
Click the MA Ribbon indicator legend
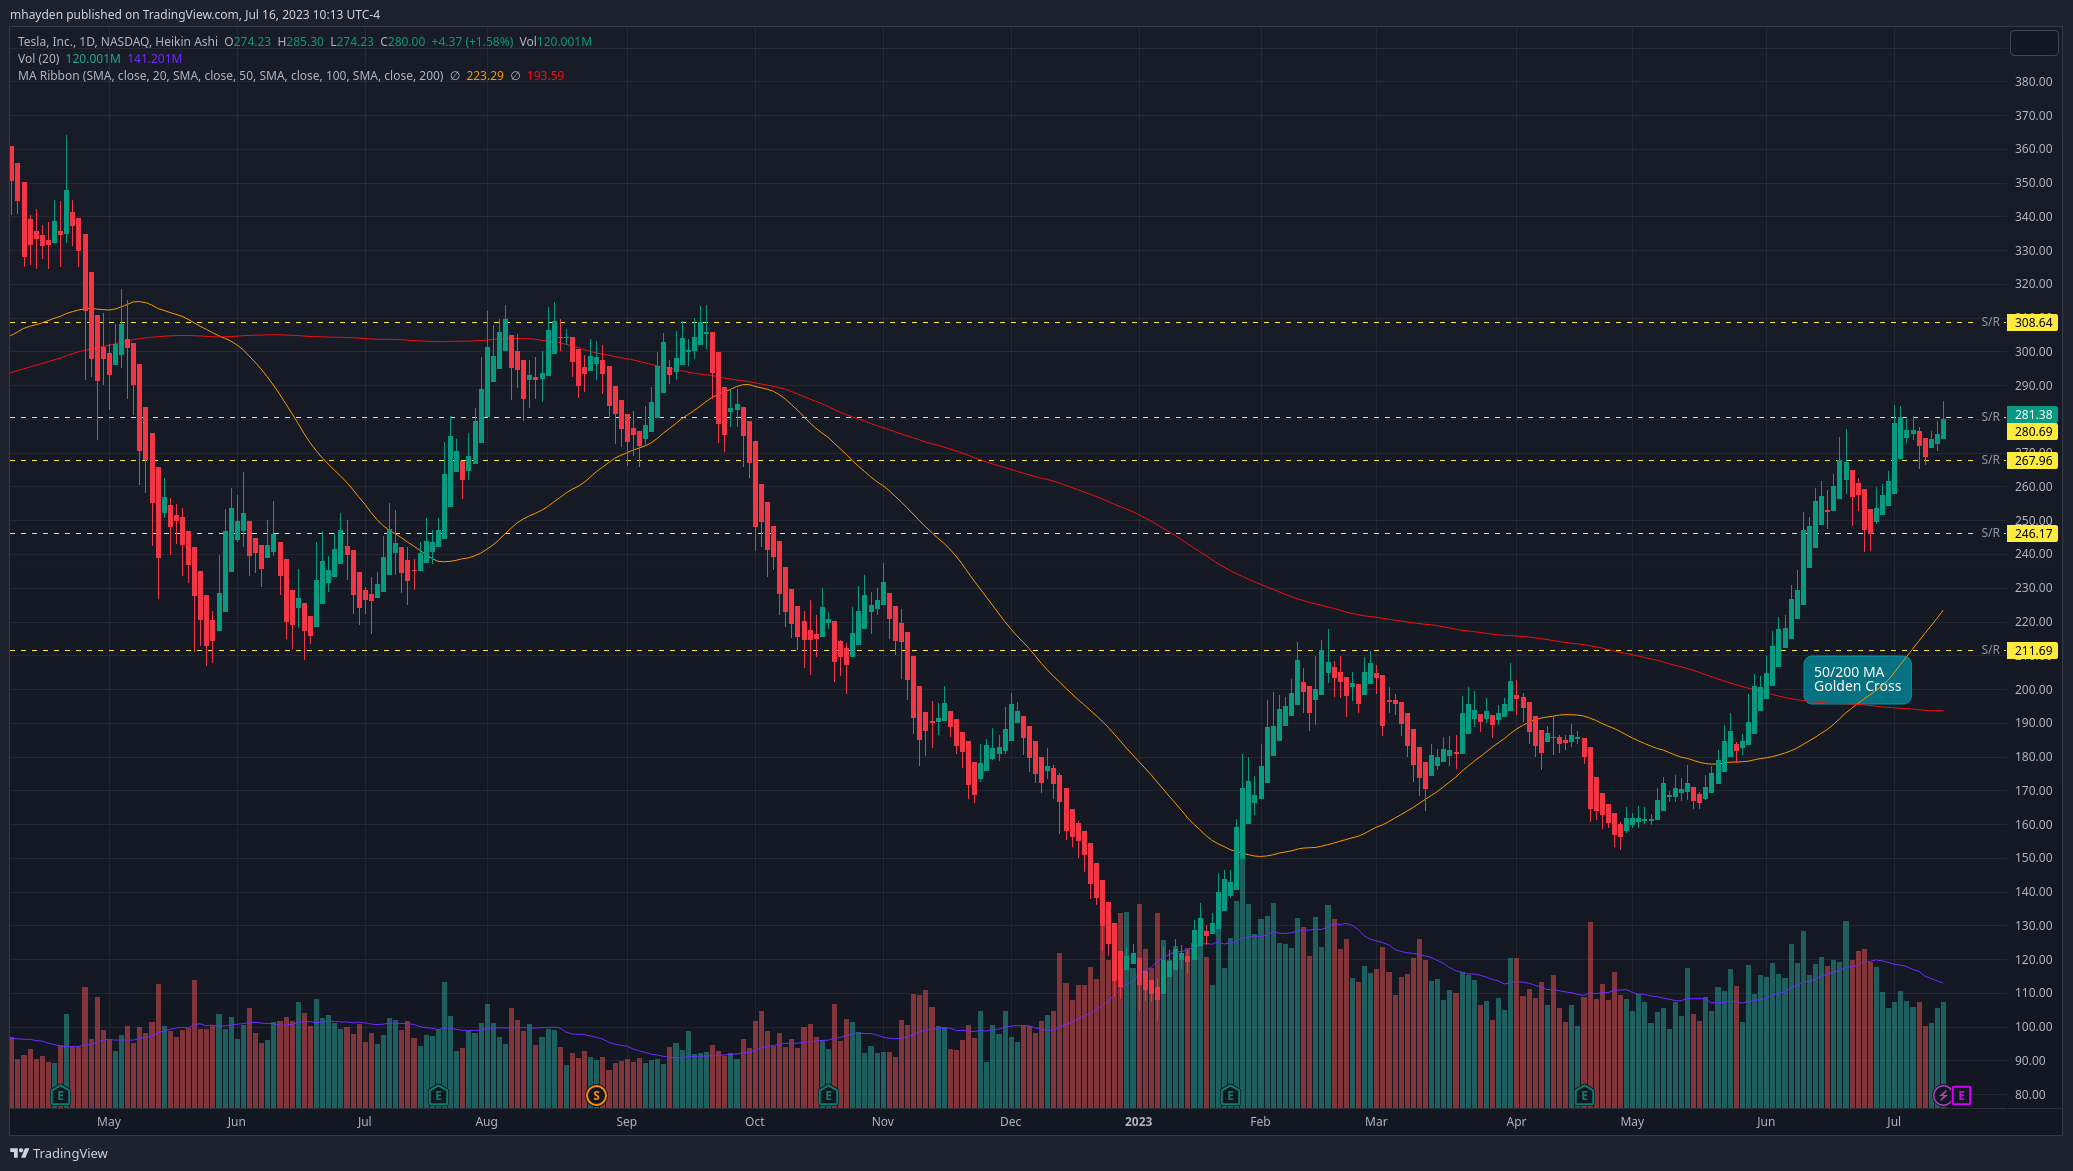pyautogui.click(x=230, y=75)
